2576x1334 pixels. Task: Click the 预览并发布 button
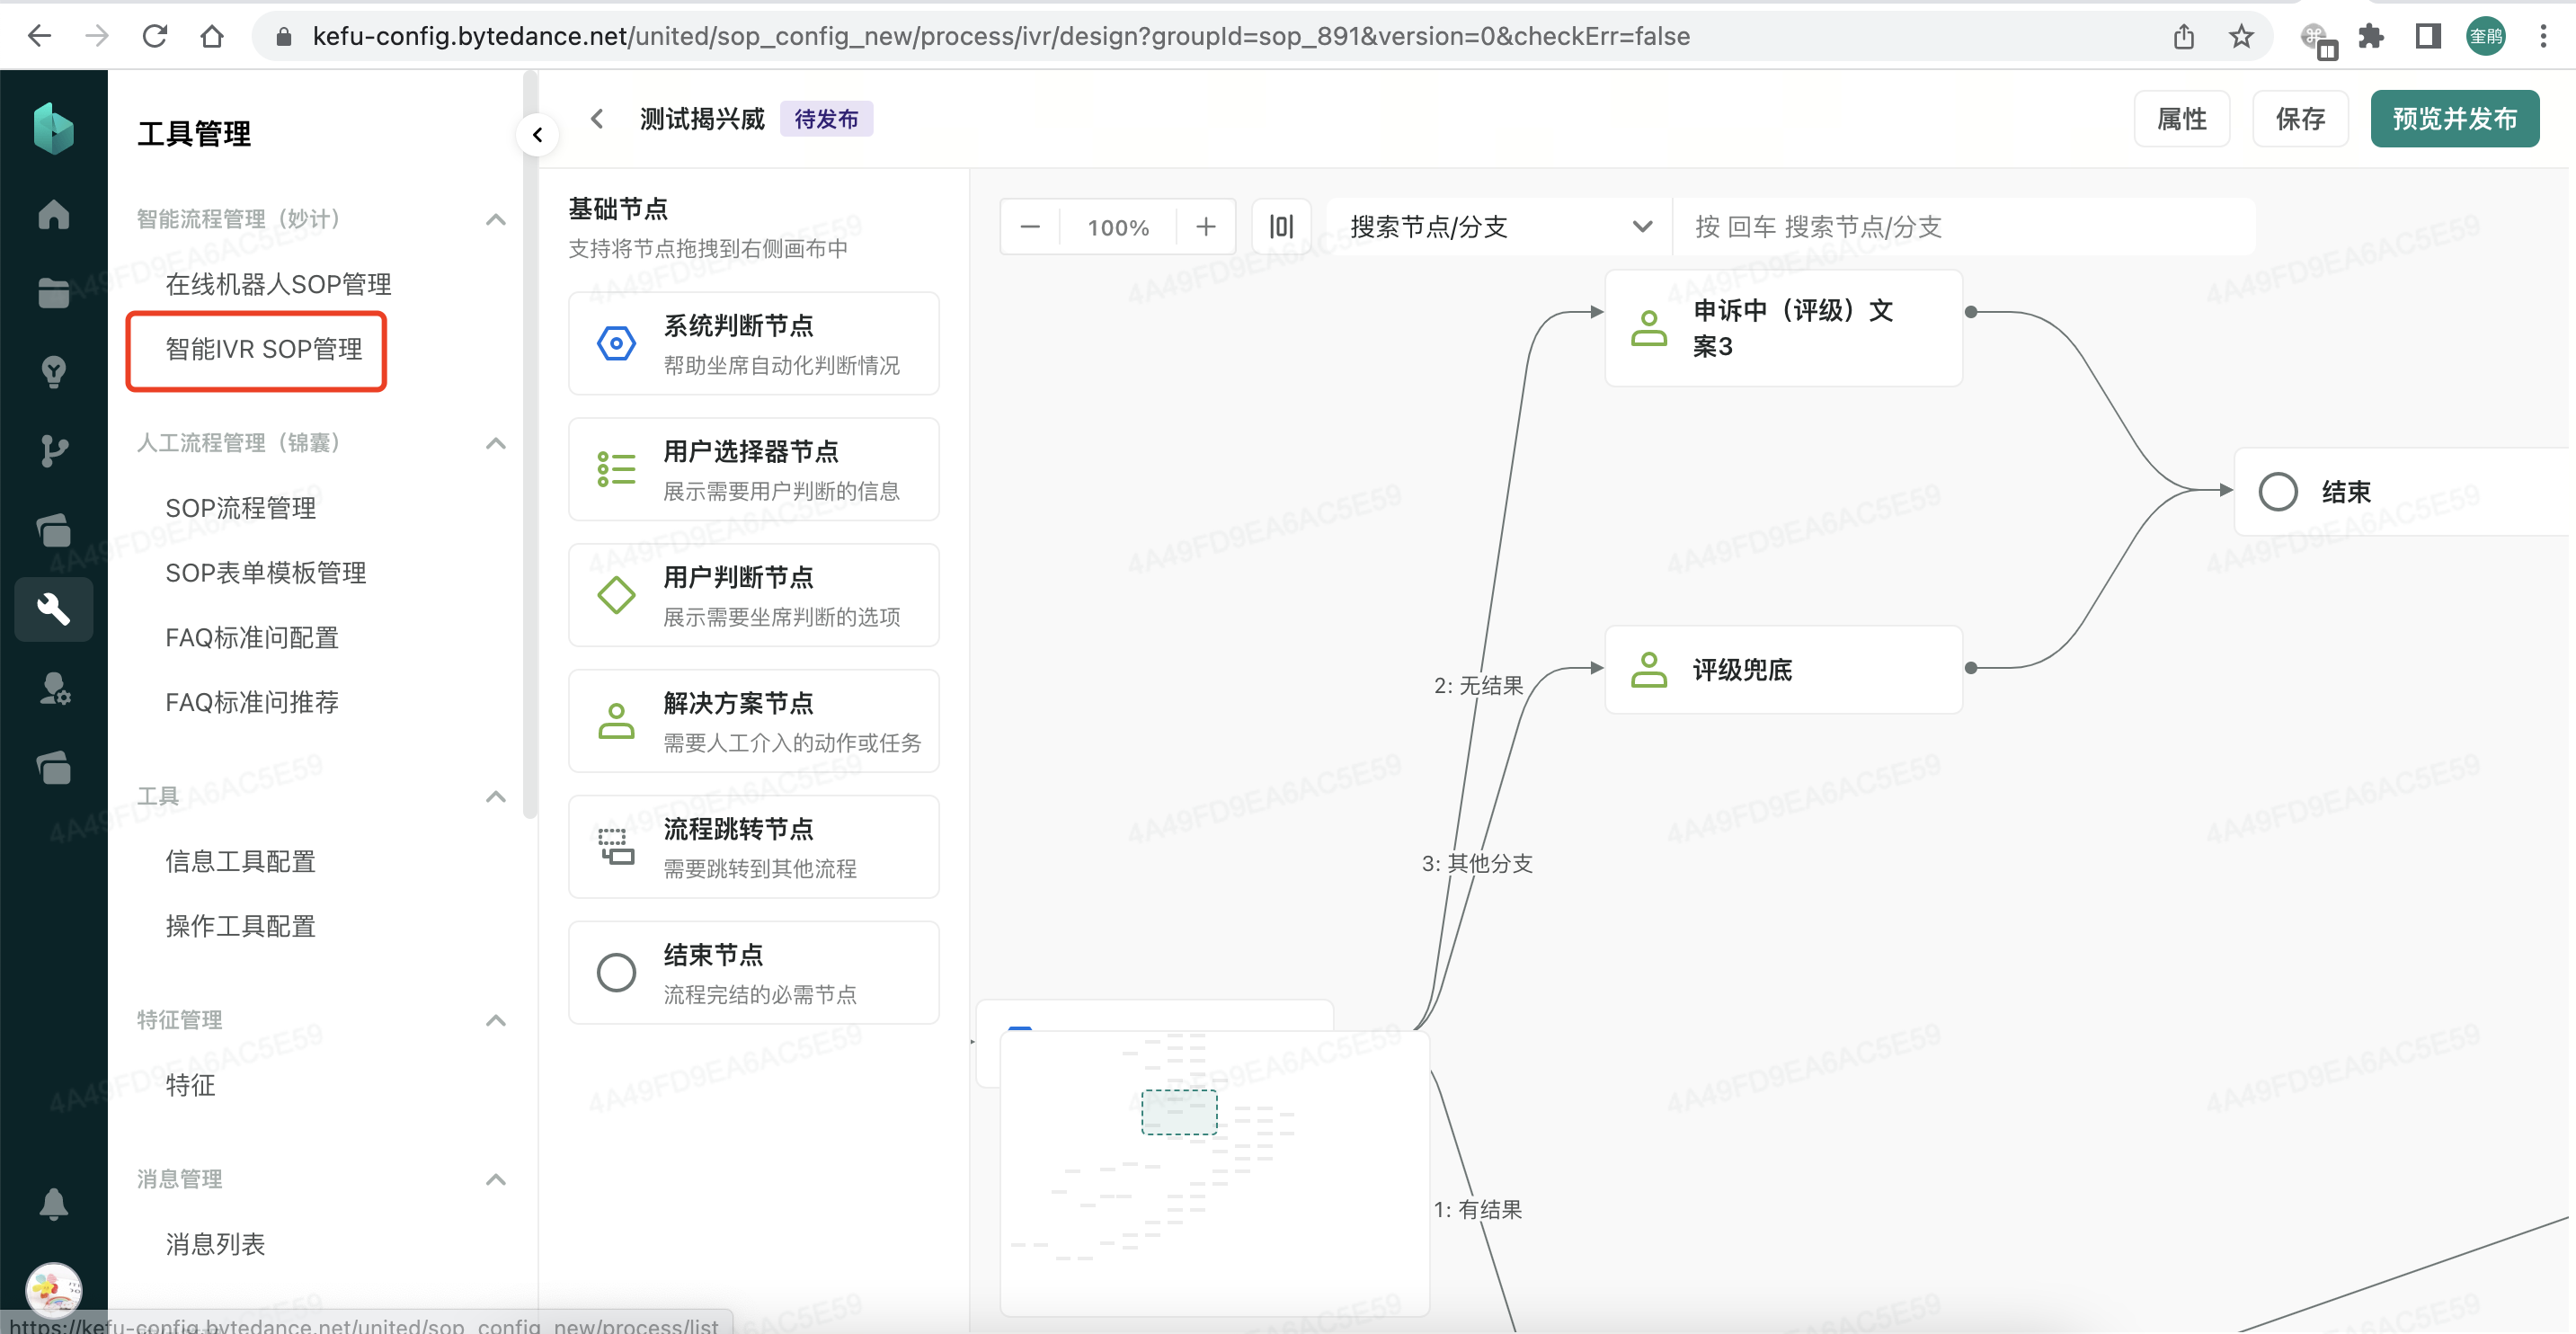click(x=2455, y=118)
